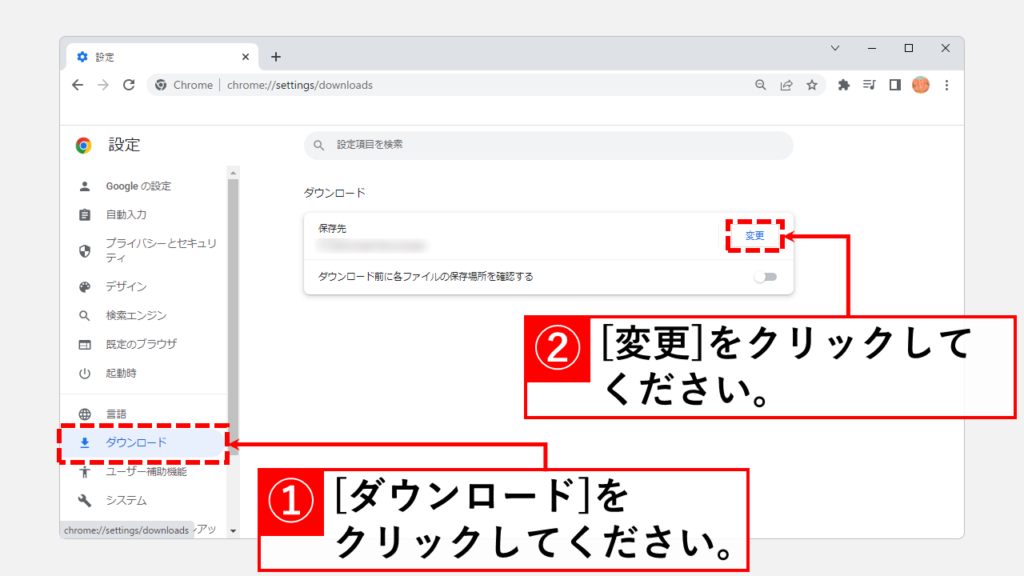Open the zoom magnifier icon in address bar
1024x576 pixels.
(760, 85)
